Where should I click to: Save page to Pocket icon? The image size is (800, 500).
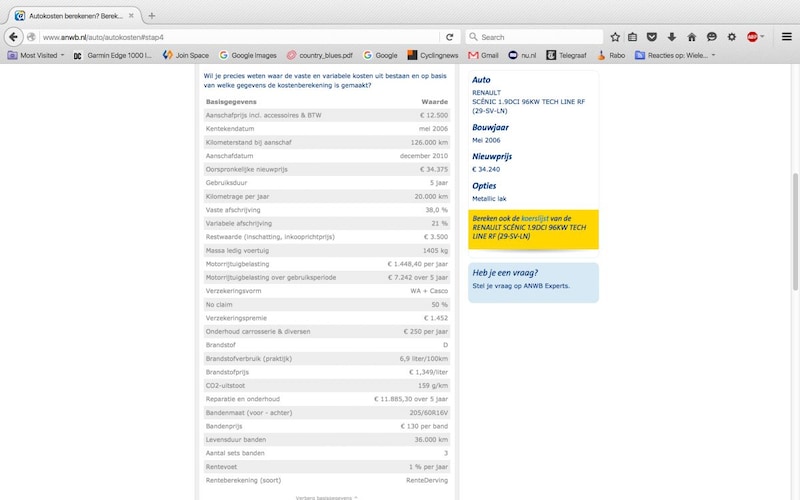click(x=652, y=37)
